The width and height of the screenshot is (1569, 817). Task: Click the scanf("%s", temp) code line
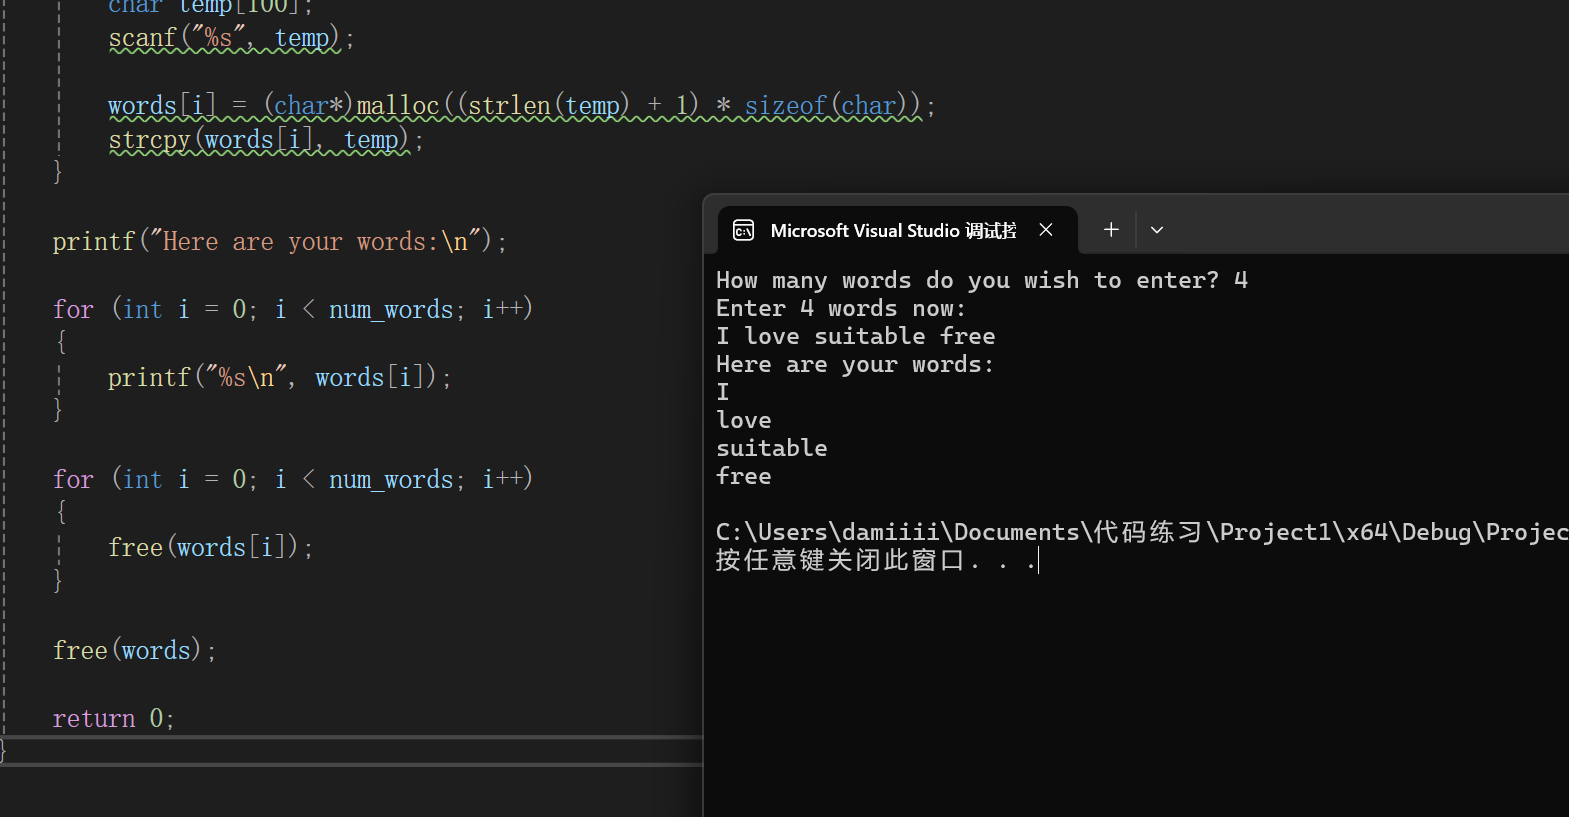(x=231, y=38)
